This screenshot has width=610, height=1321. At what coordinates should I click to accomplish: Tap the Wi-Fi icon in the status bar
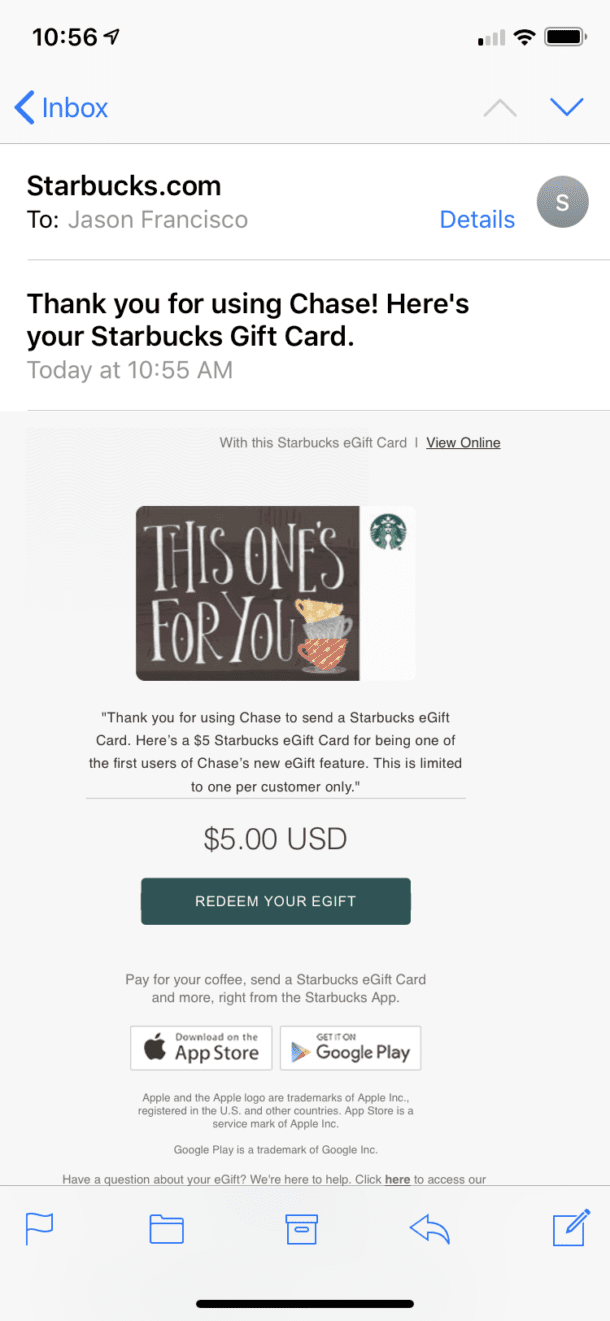[524, 36]
